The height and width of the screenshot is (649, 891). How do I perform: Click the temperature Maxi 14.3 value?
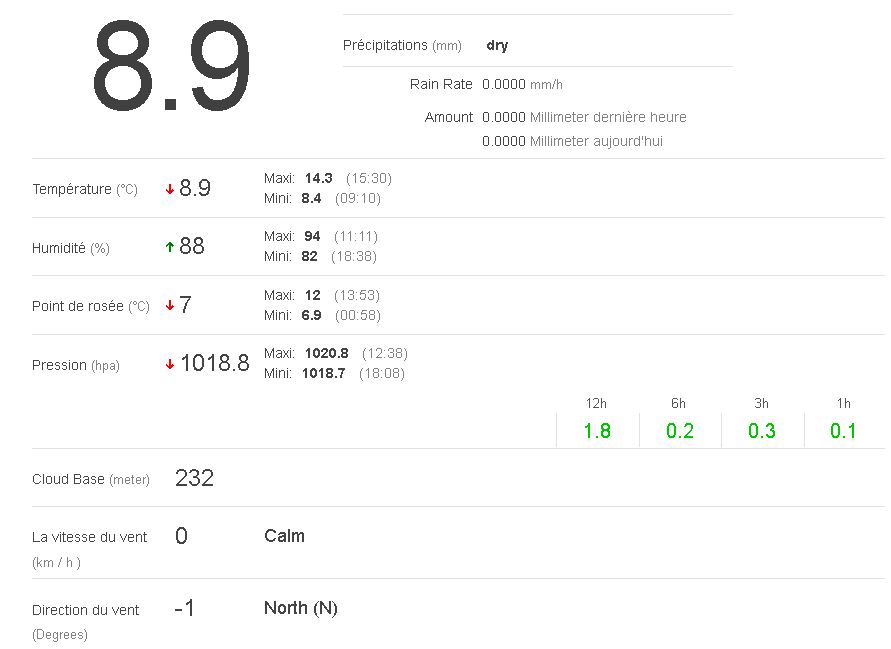click(318, 178)
